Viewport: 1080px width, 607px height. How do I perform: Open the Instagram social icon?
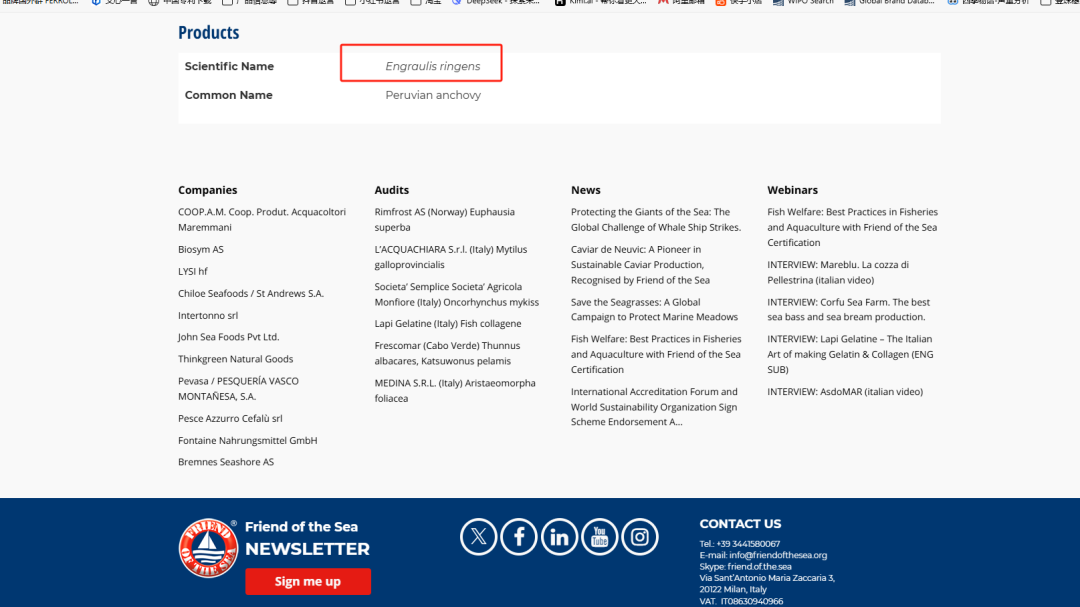tap(640, 537)
